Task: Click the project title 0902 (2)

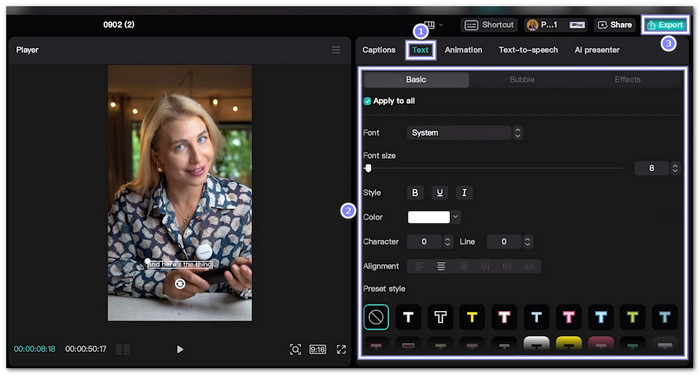Action: [x=119, y=25]
